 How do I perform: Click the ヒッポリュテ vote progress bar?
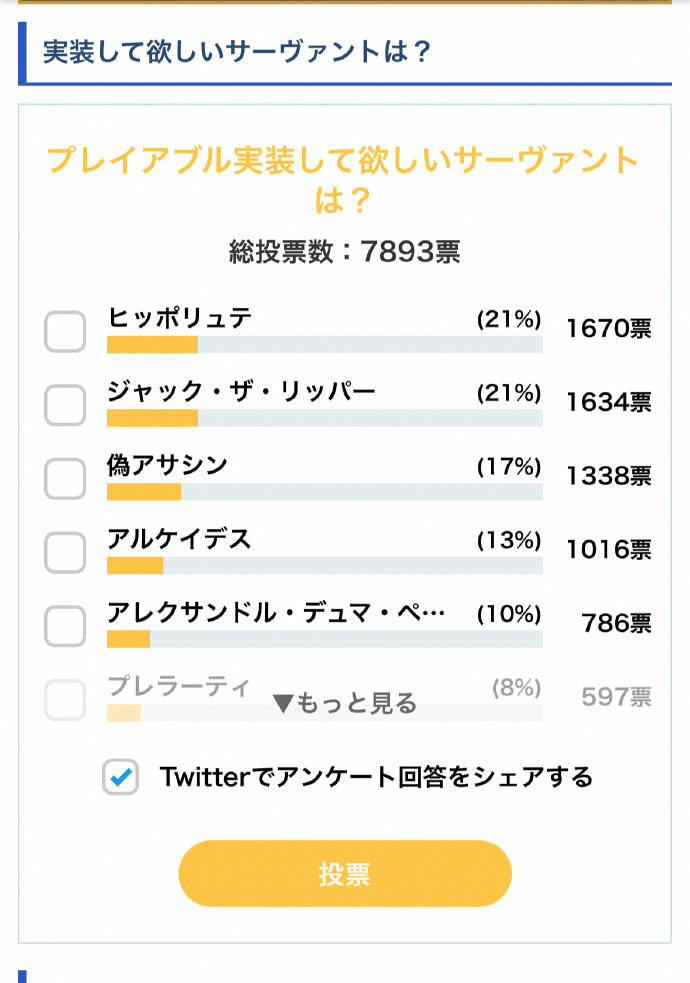click(324, 345)
